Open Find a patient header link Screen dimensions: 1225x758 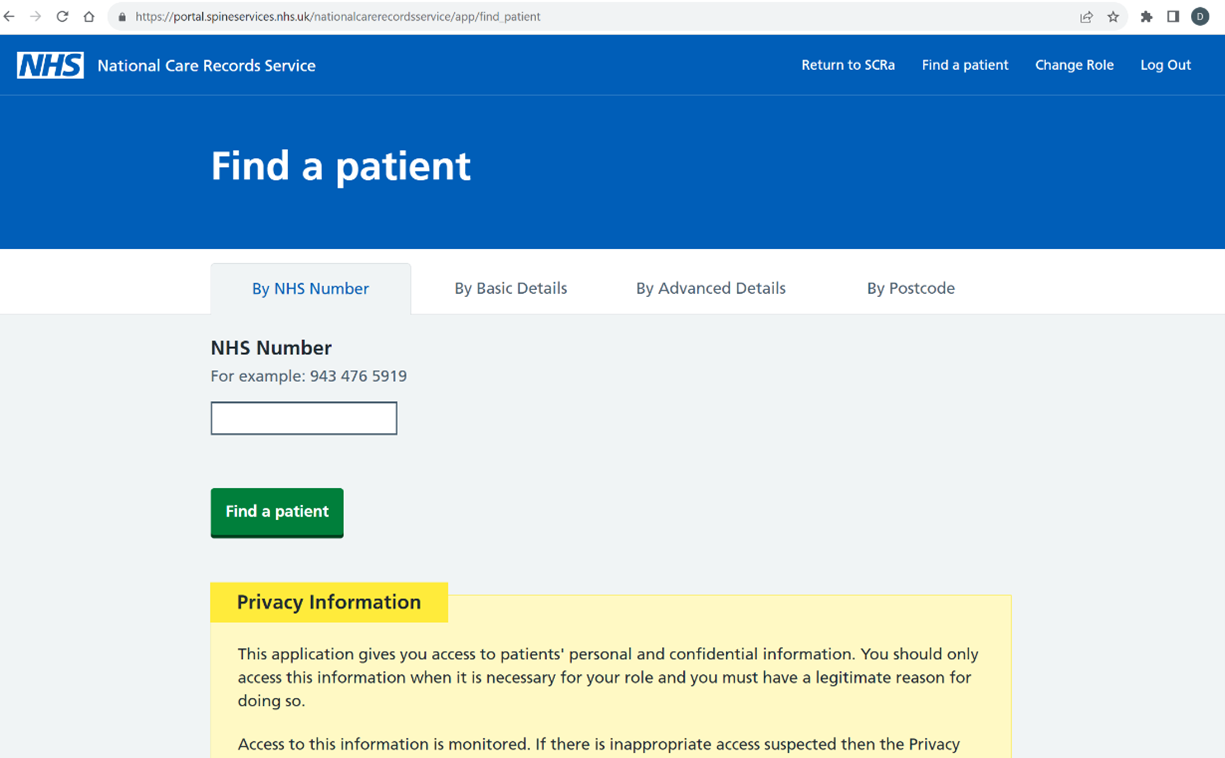tap(965, 65)
